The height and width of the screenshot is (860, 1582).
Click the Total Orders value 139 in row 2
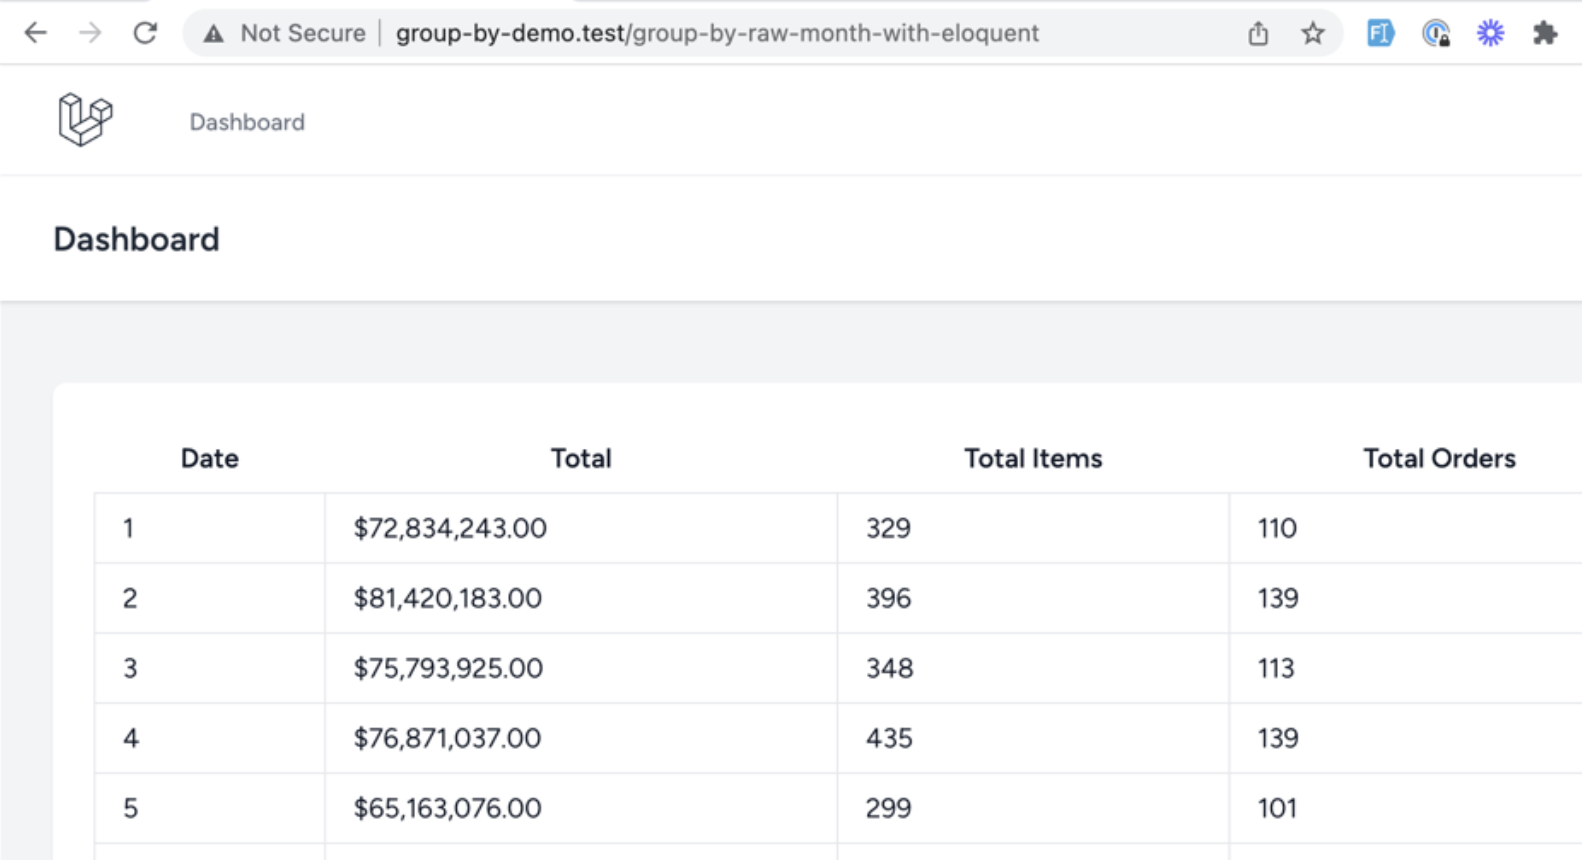(1278, 598)
